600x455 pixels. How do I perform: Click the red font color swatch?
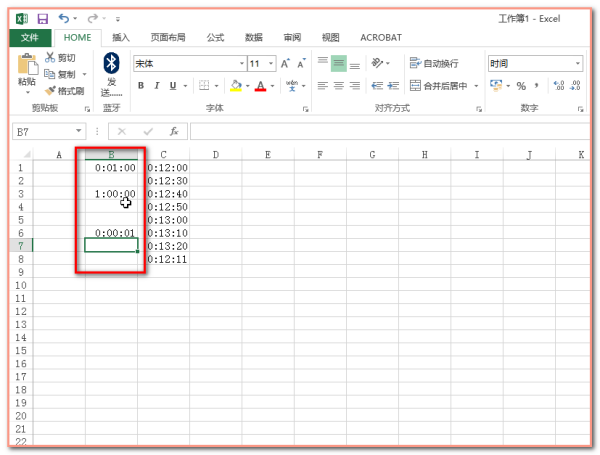pos(260,87)
